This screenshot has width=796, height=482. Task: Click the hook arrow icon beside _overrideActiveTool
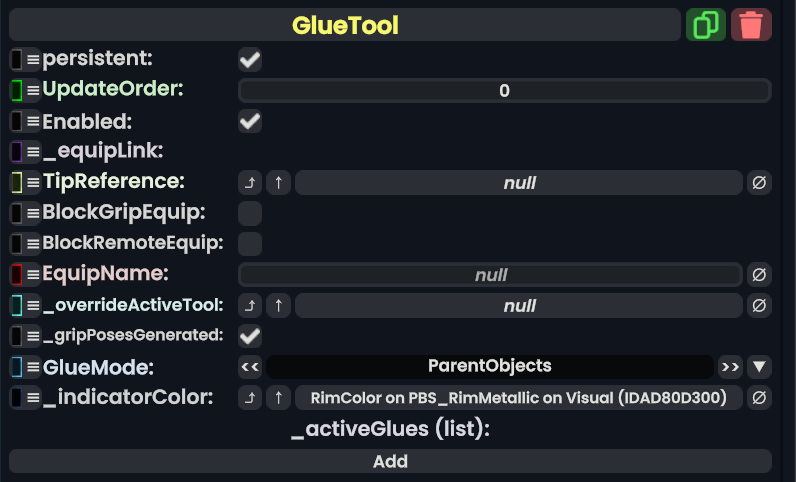pos(251,305)
